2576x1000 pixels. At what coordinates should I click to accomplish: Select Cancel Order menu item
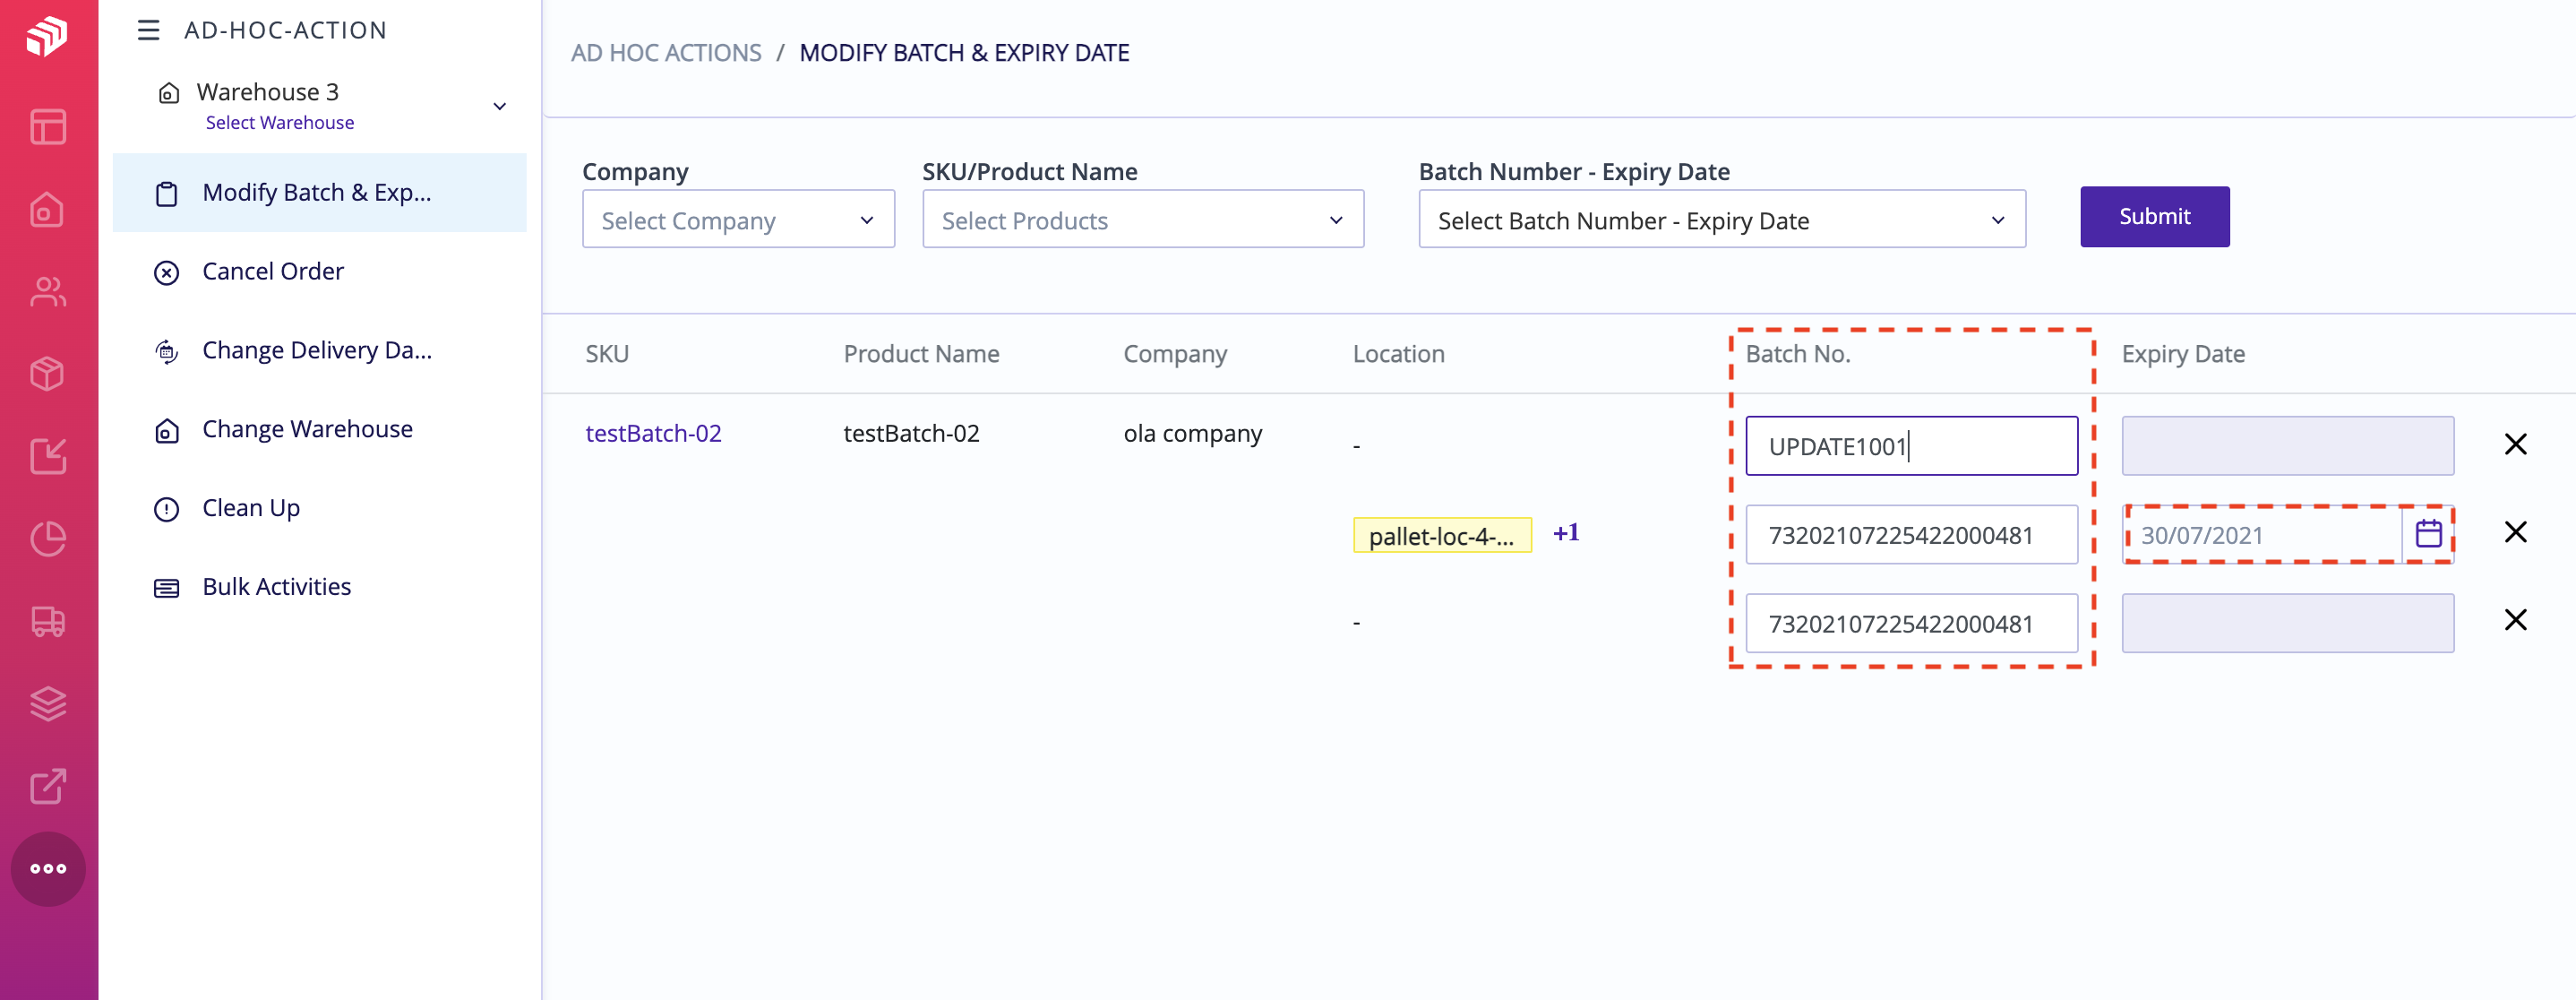tap(319, 271)
